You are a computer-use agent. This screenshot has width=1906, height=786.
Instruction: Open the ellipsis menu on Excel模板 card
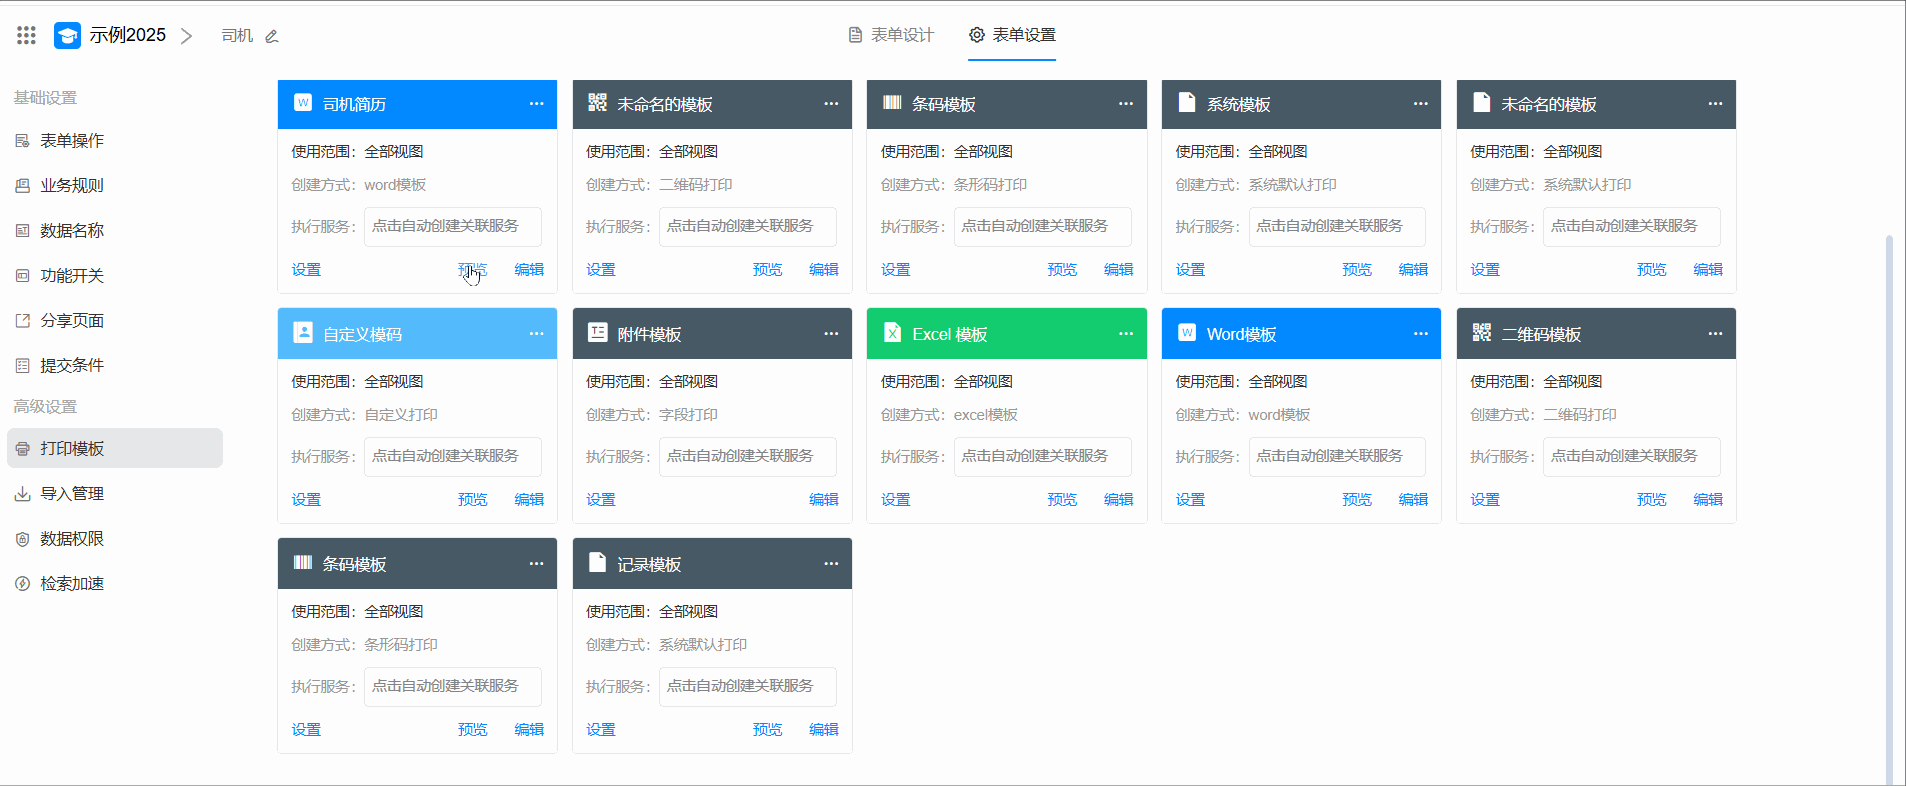[1125, 334]
